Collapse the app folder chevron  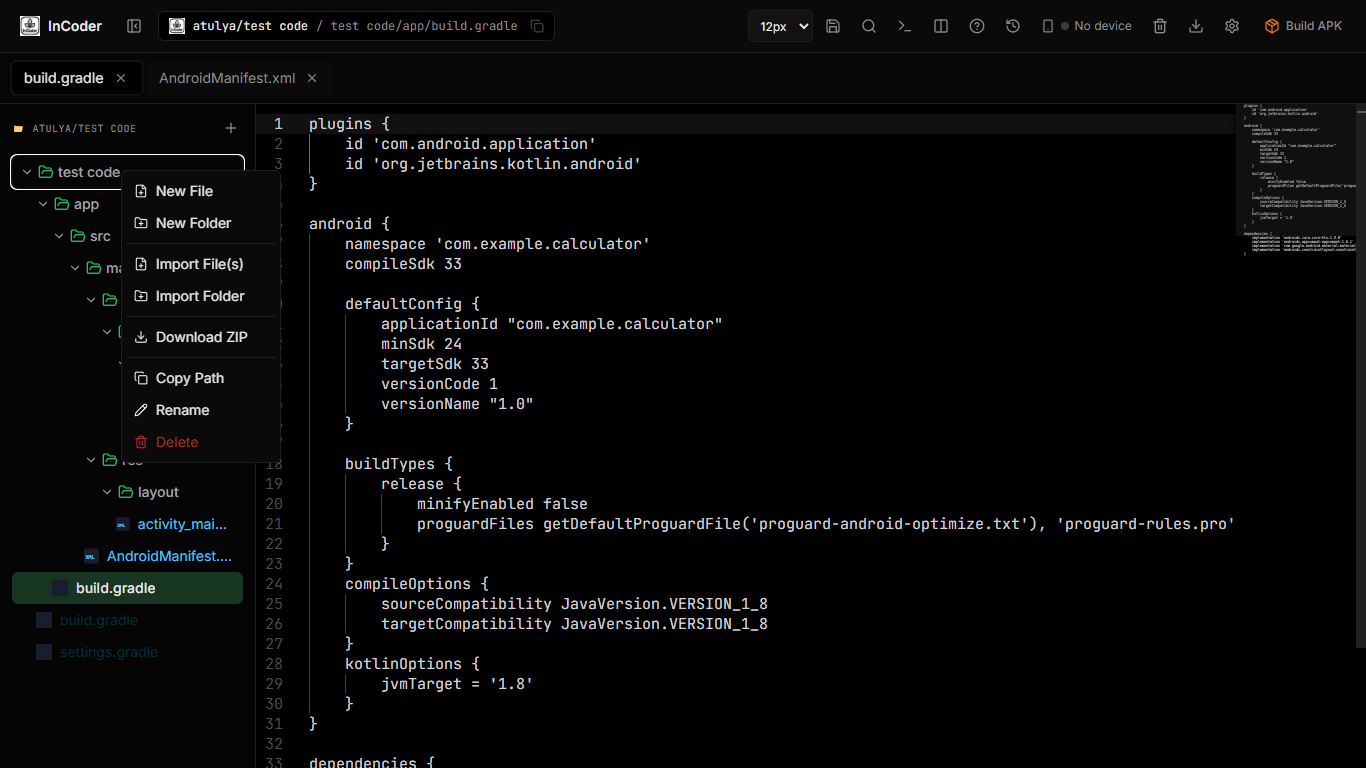[43, 204]
